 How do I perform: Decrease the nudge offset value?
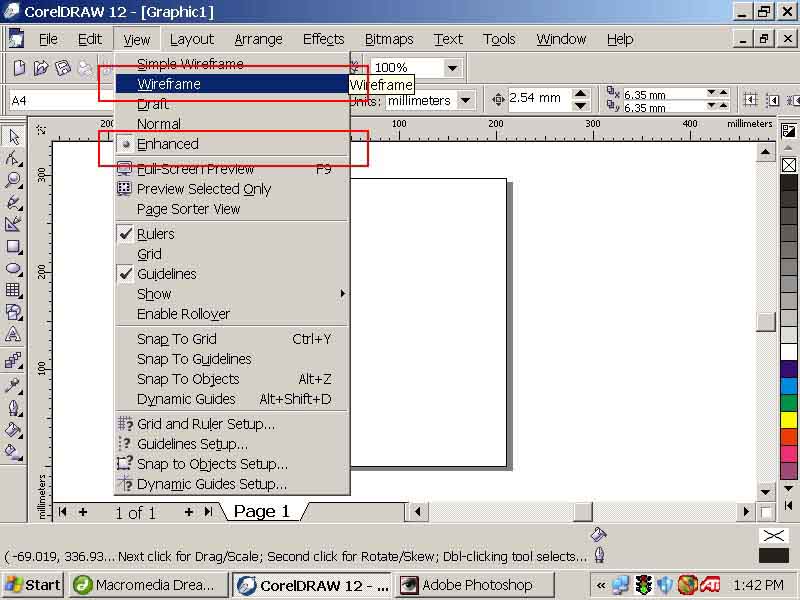(580, 106)
